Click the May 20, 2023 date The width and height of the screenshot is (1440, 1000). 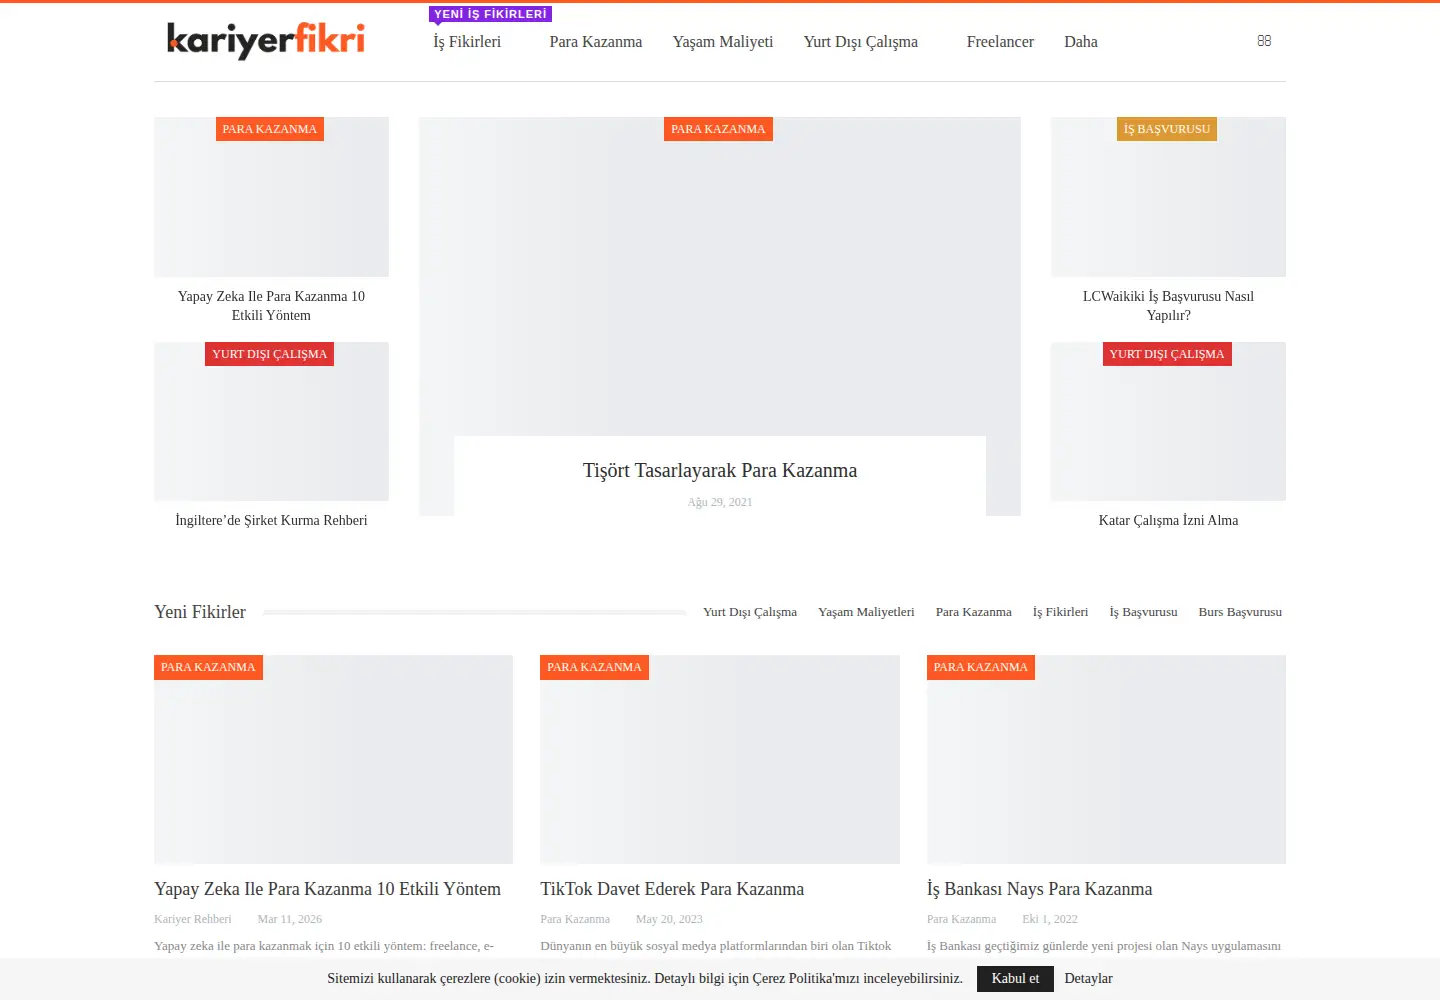tap(669, 919)
